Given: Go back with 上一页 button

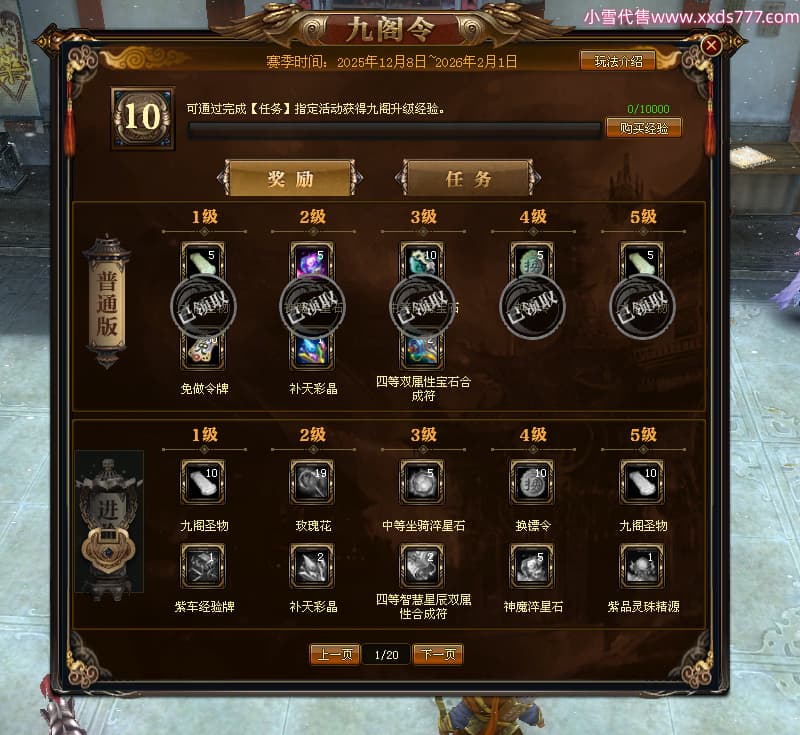Looking at the screenshot, I should (335, 654).
